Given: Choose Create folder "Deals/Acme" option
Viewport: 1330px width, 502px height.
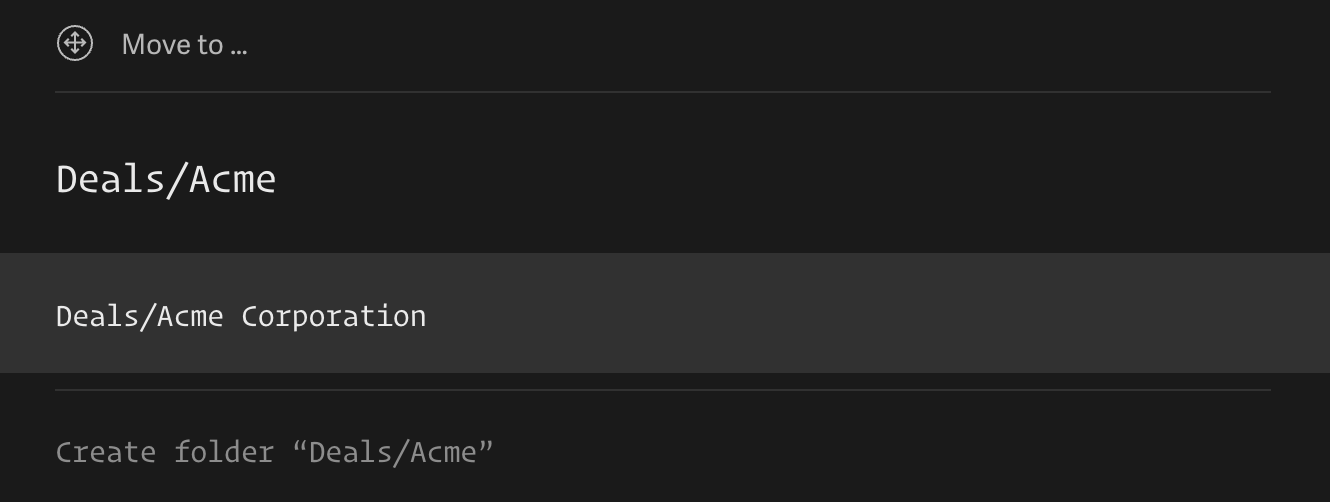Looking at the screenshot, I should [275, 452].
